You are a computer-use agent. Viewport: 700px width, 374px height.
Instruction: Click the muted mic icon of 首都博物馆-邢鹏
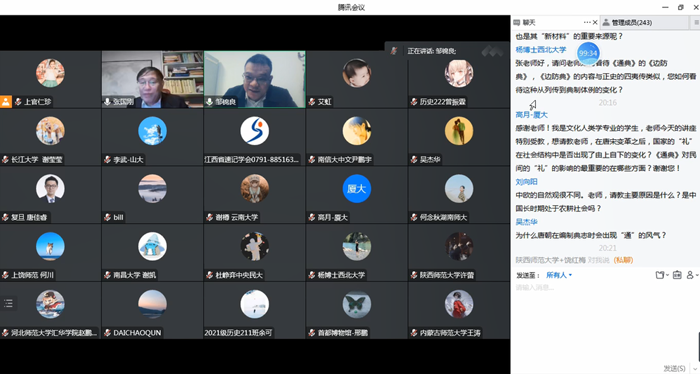(312, 332)
